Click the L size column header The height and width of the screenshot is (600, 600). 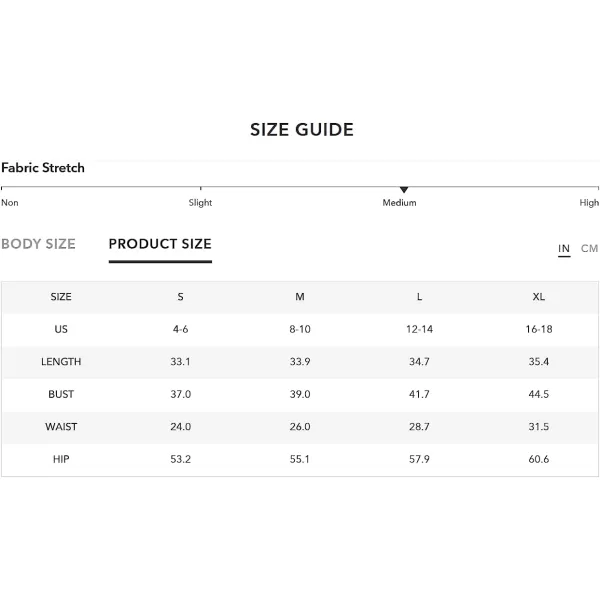[419, 297]
